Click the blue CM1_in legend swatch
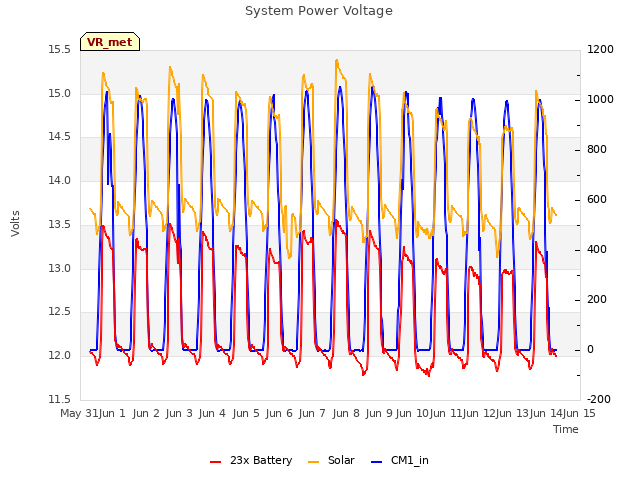Screen dimensions: 640x480 coord(377,462)
